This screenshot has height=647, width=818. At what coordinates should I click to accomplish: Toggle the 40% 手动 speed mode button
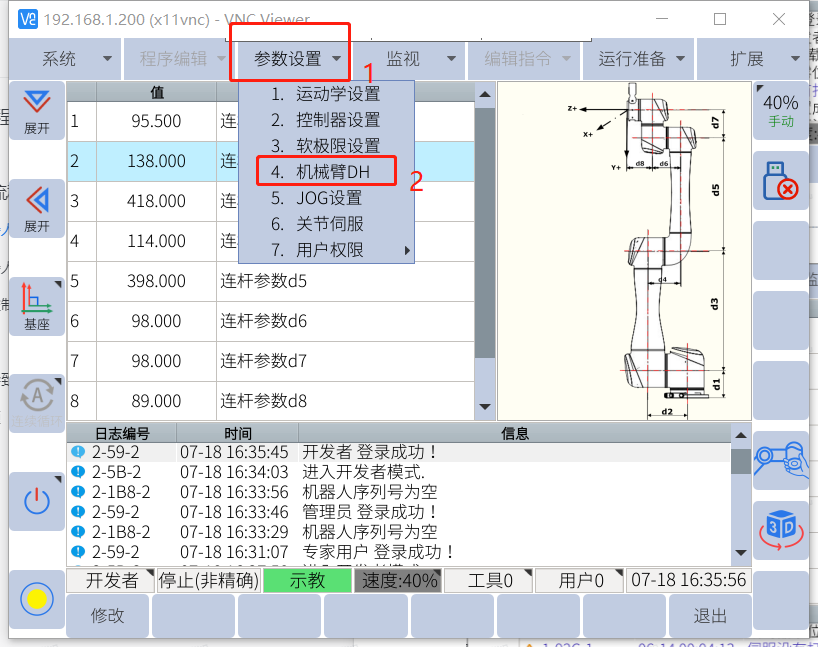tap(780, 109)
